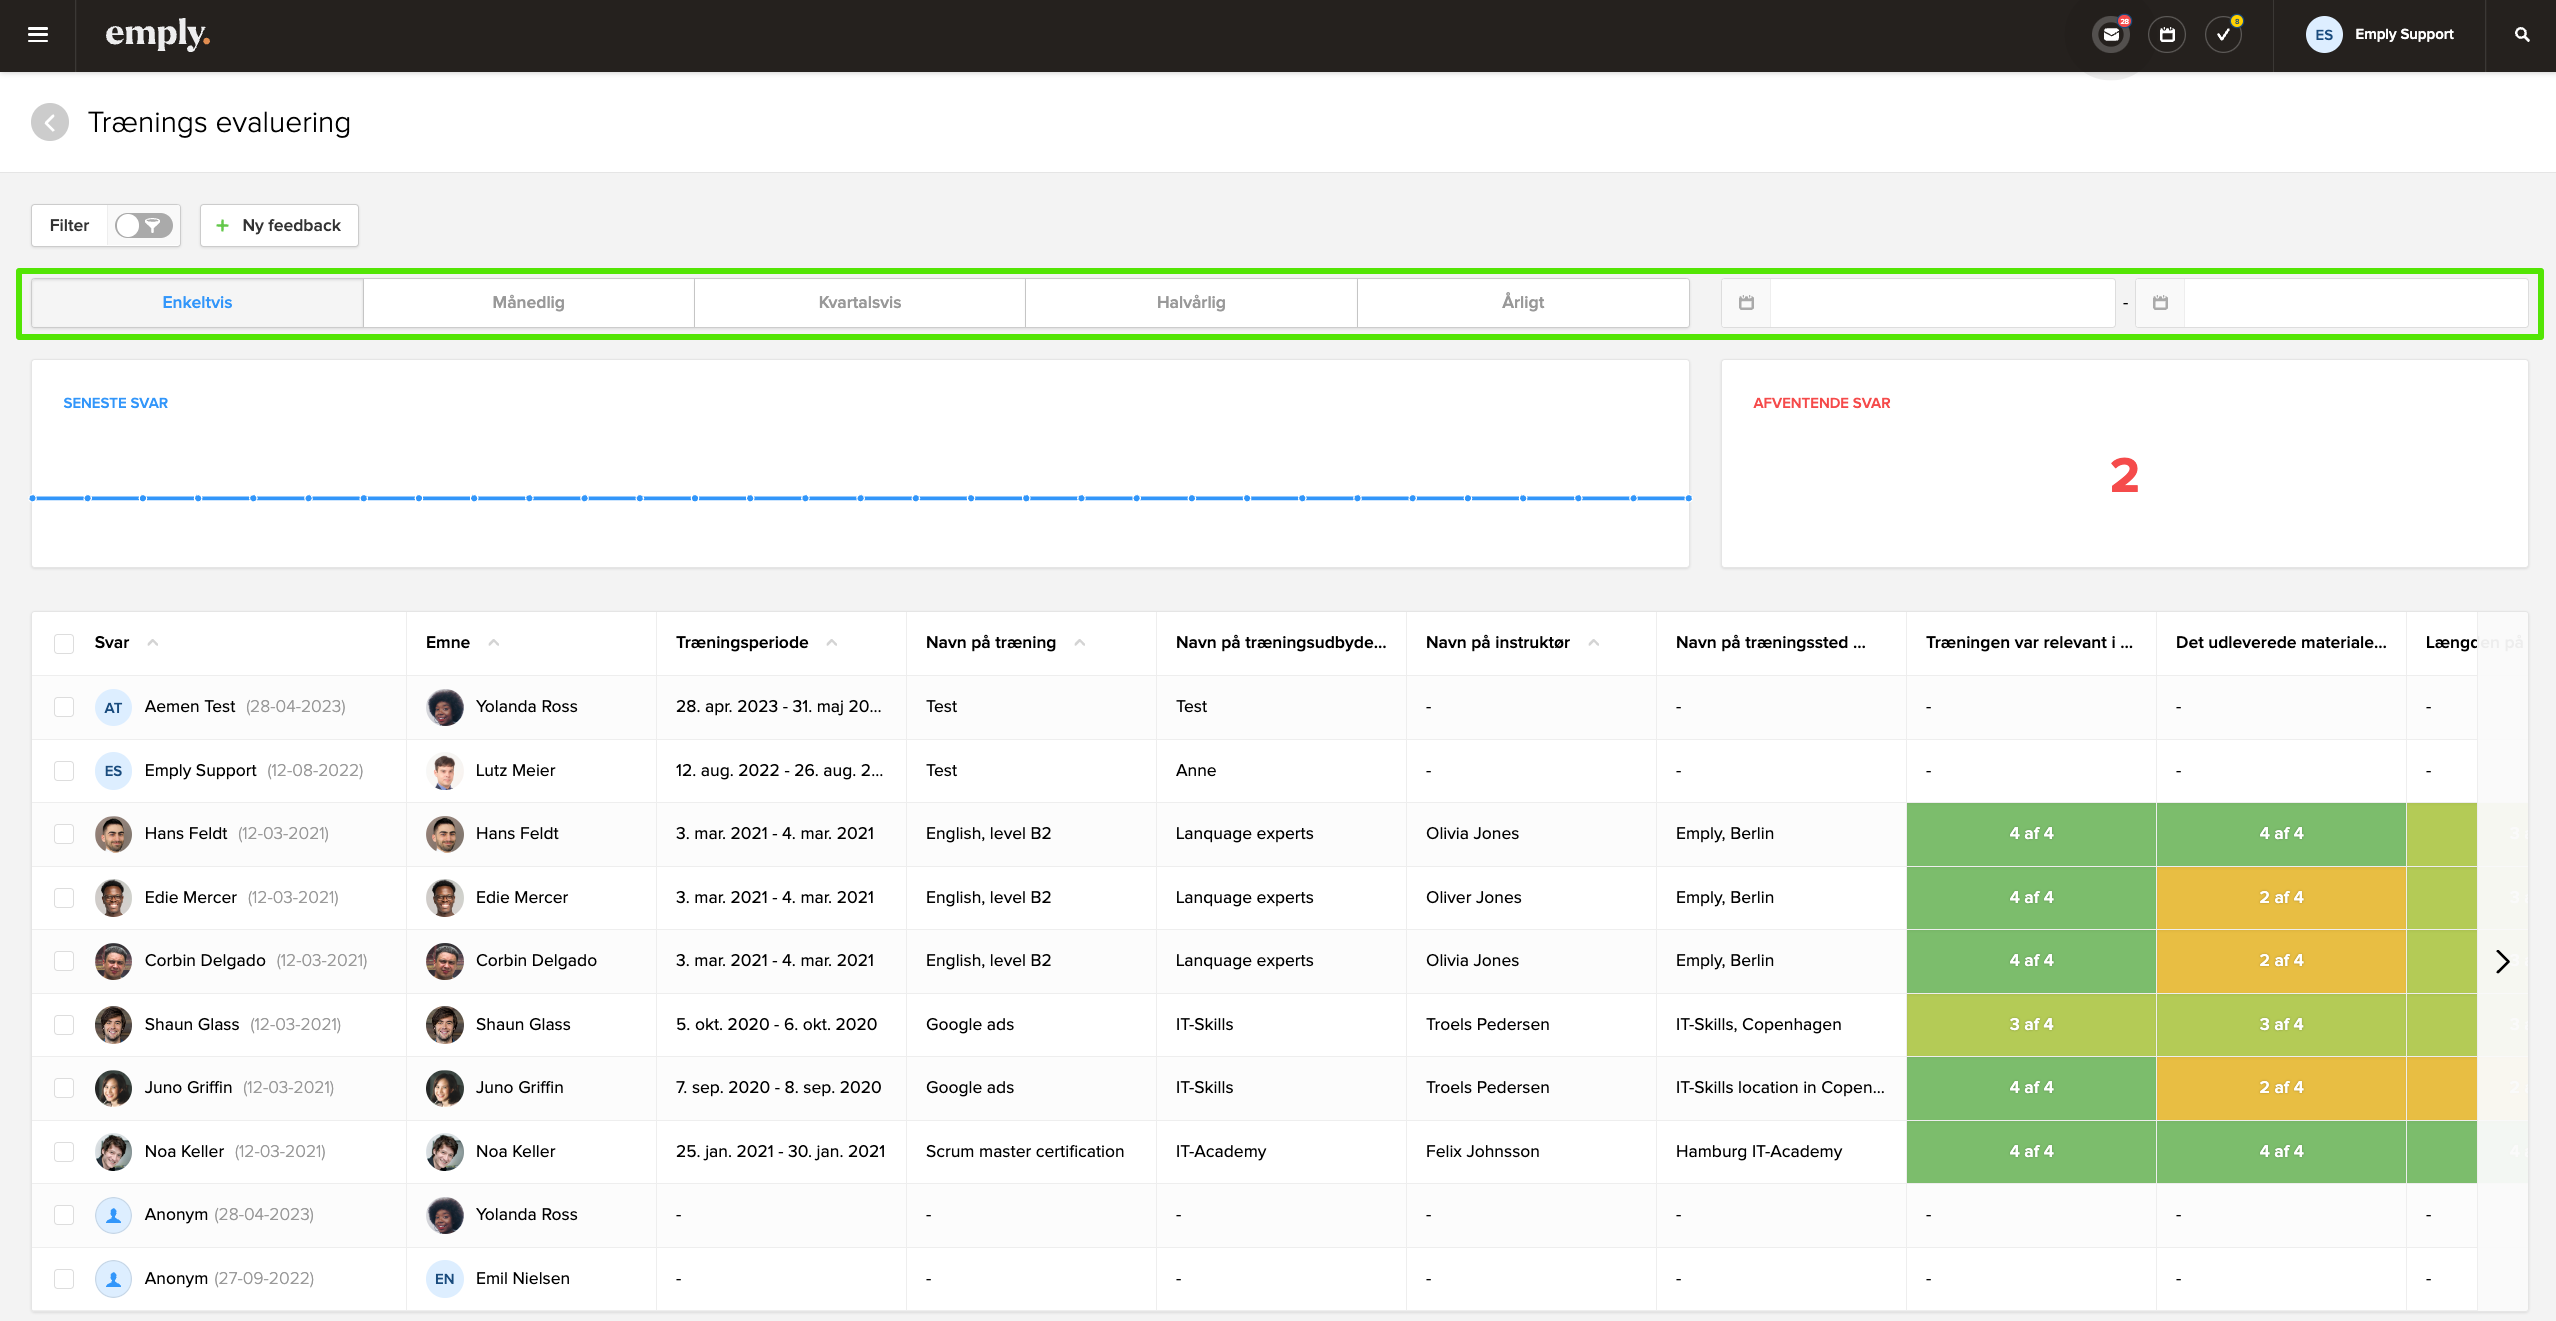The image size is (2556, 1321).
Task: Click the Ny feedback button
Action: pyautogui.click(x=279, y=226)
